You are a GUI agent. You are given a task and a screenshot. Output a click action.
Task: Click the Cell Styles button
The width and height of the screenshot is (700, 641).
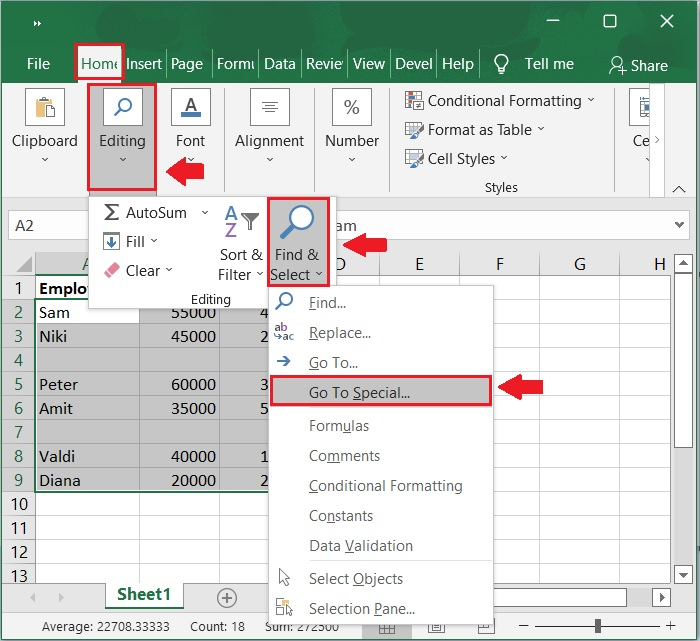(x=458, y=158)
